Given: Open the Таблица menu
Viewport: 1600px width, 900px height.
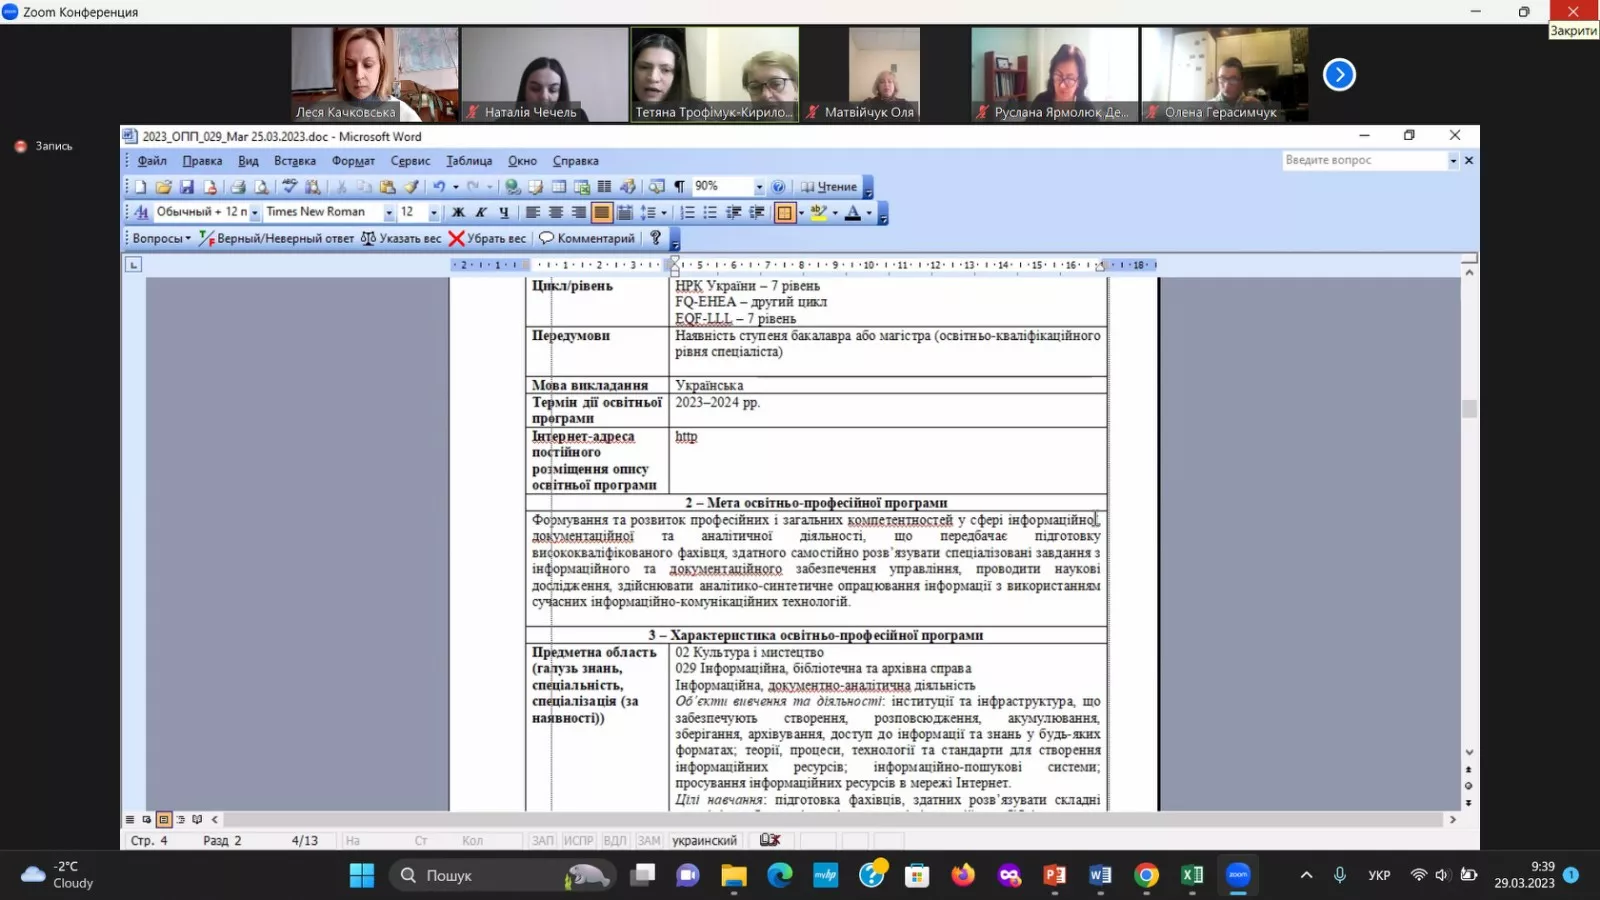Looking at the screenshot, I should point(468,161).
